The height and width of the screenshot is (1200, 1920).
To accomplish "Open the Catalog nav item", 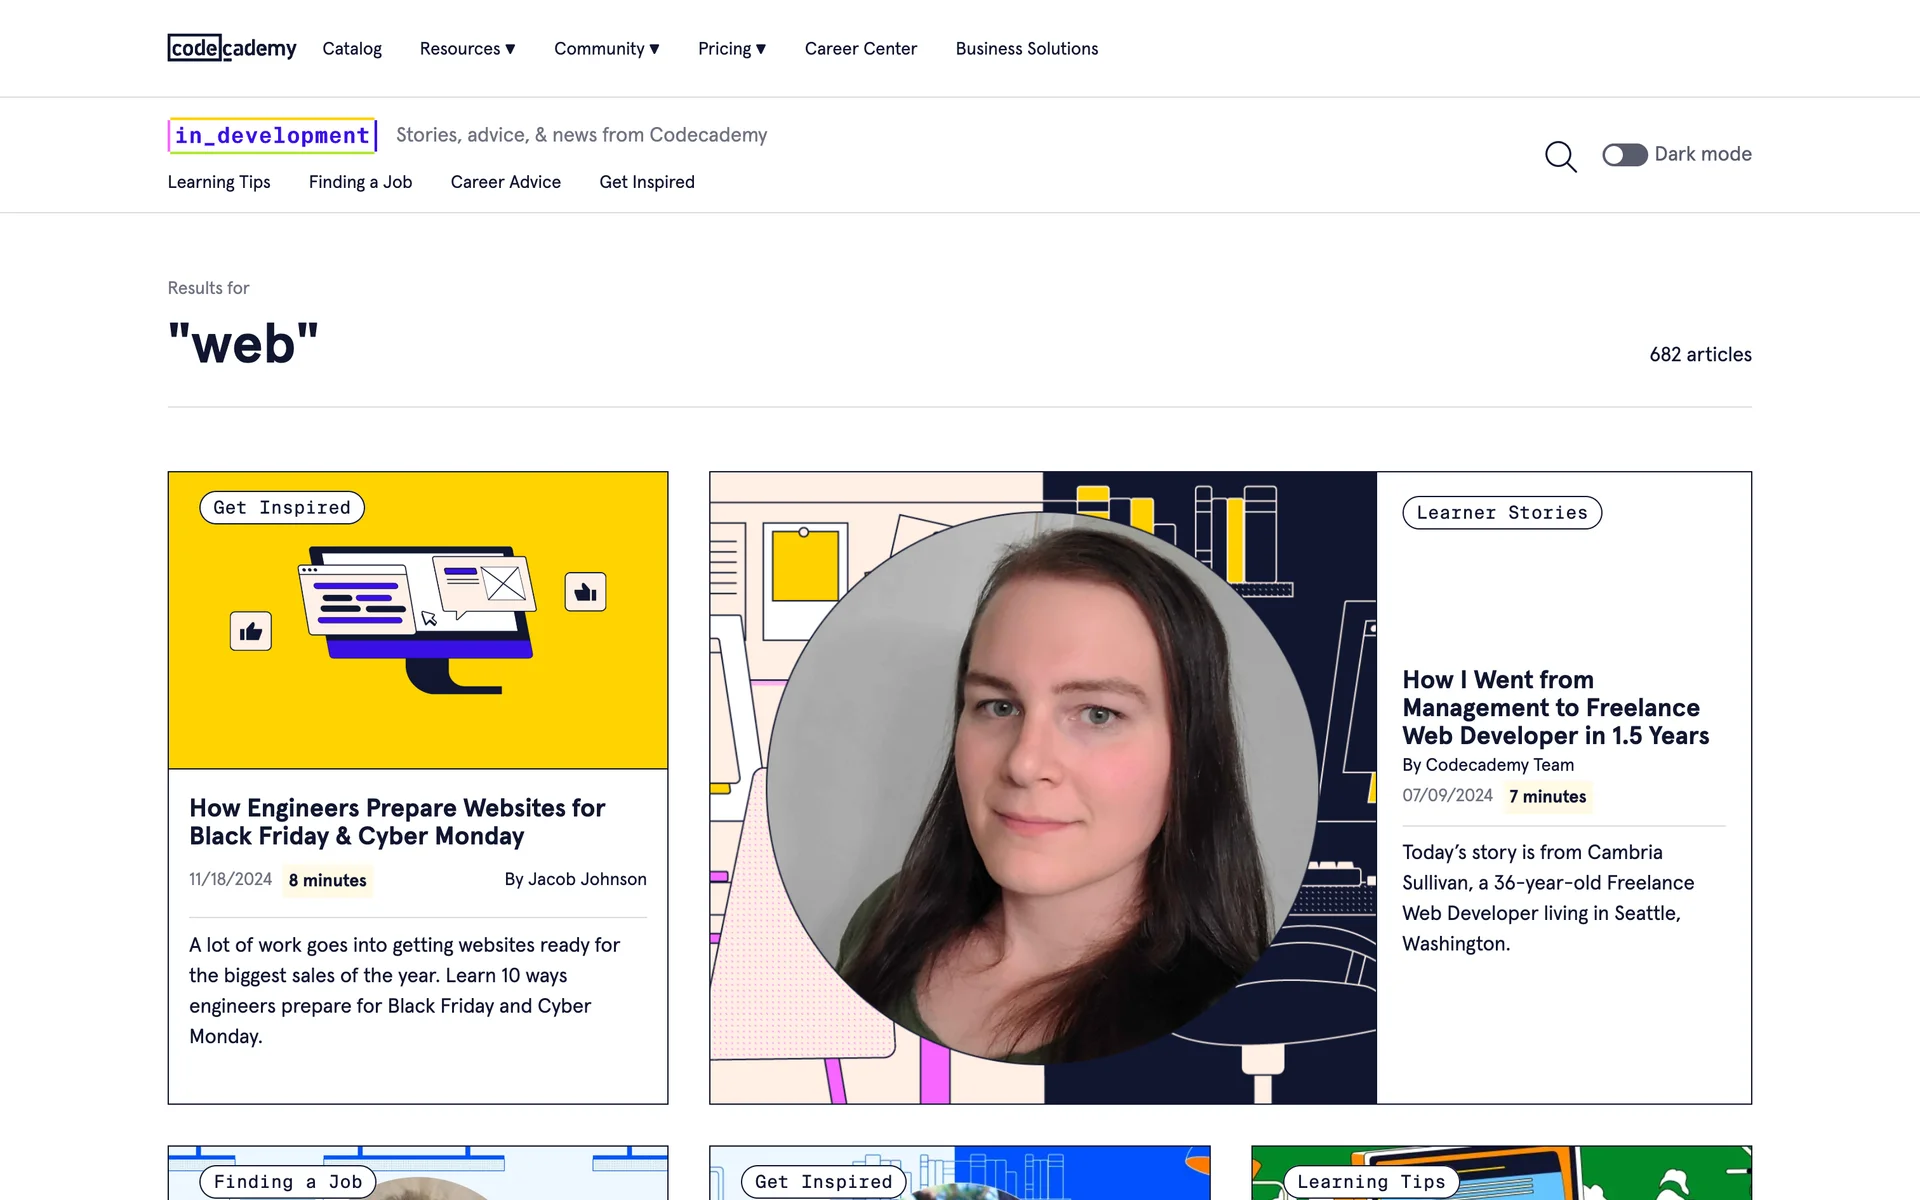I will click(352, 48).
